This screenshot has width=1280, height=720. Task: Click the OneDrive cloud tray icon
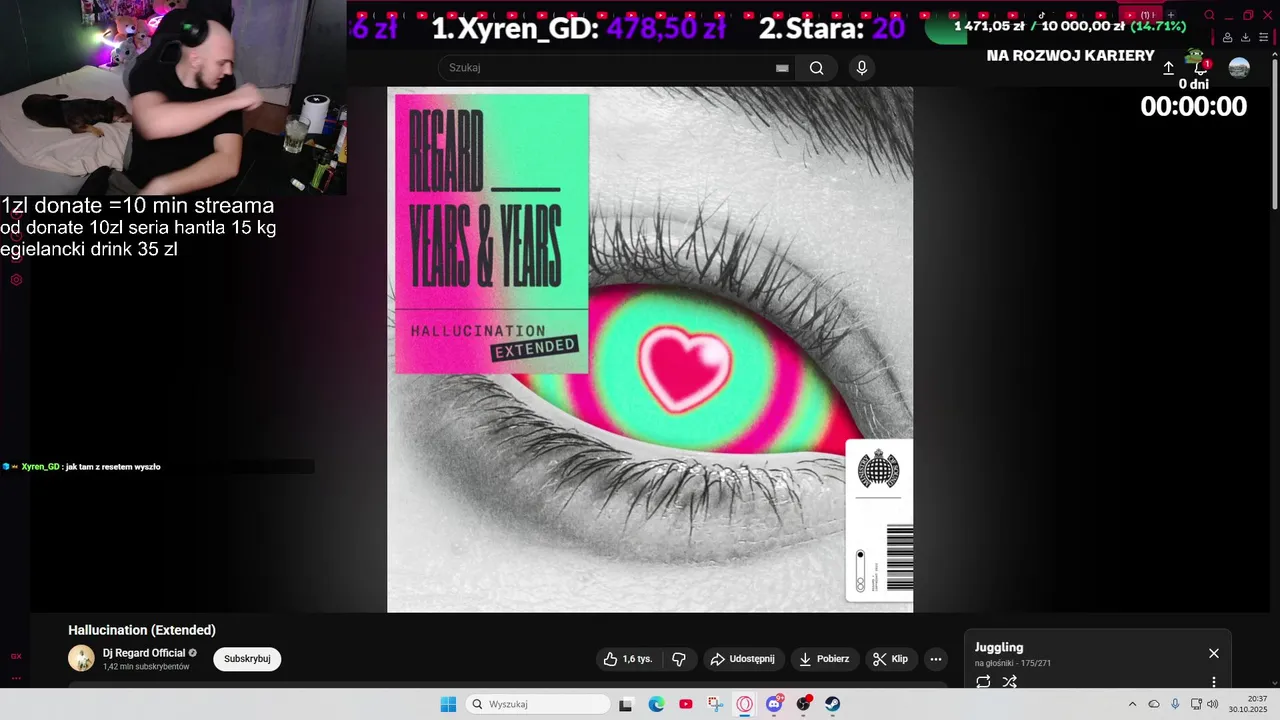(x=1154, y=704)
